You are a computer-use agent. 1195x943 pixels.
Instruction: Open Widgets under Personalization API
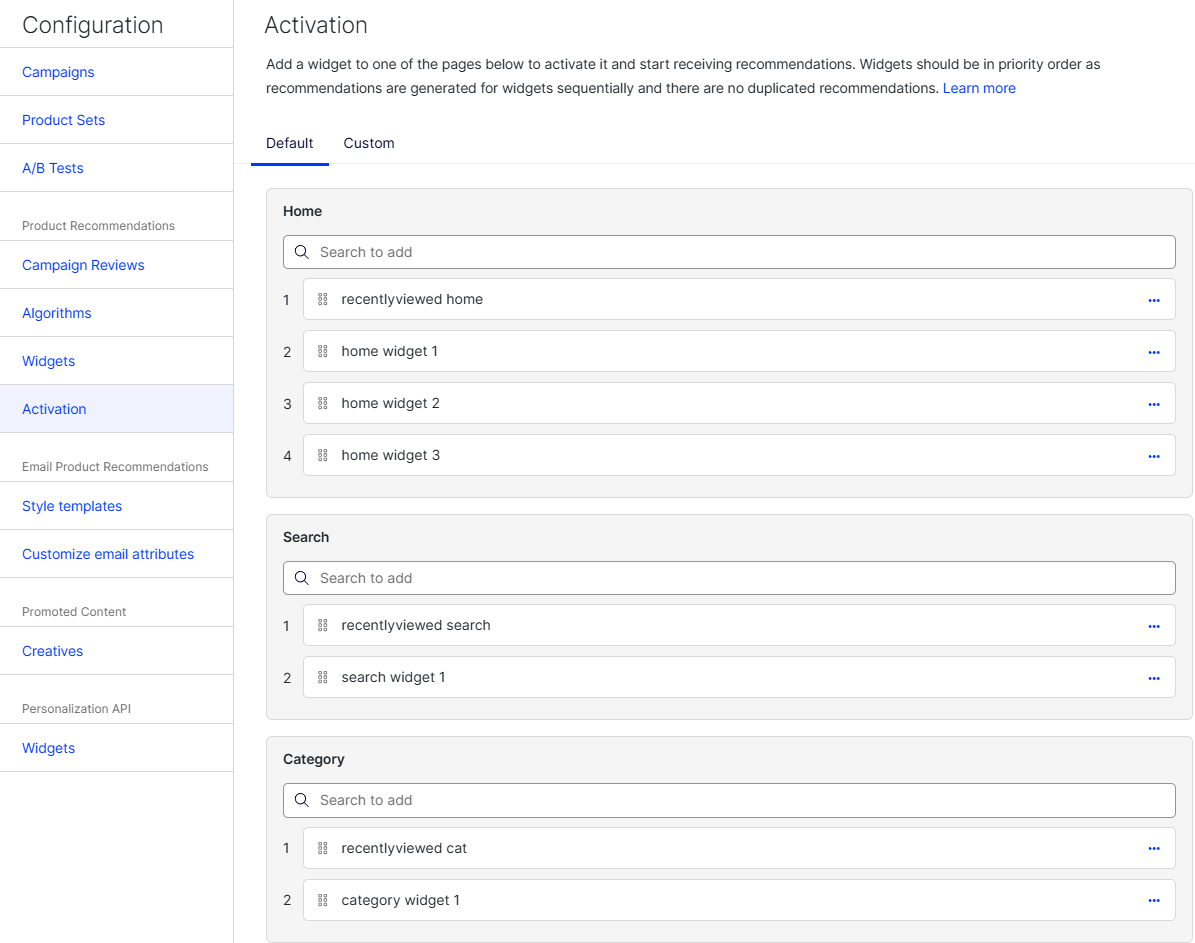(49, 748)
